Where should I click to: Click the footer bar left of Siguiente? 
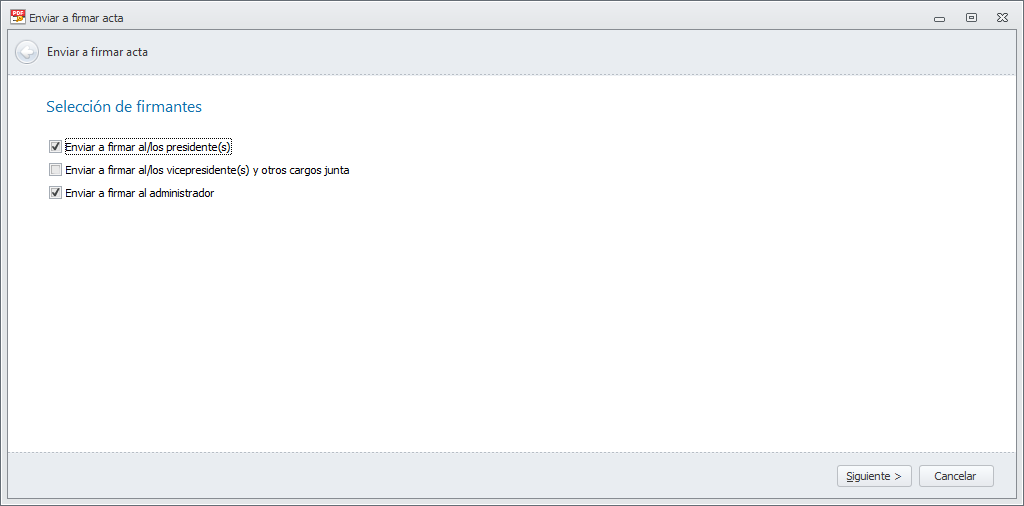(400, 476)
